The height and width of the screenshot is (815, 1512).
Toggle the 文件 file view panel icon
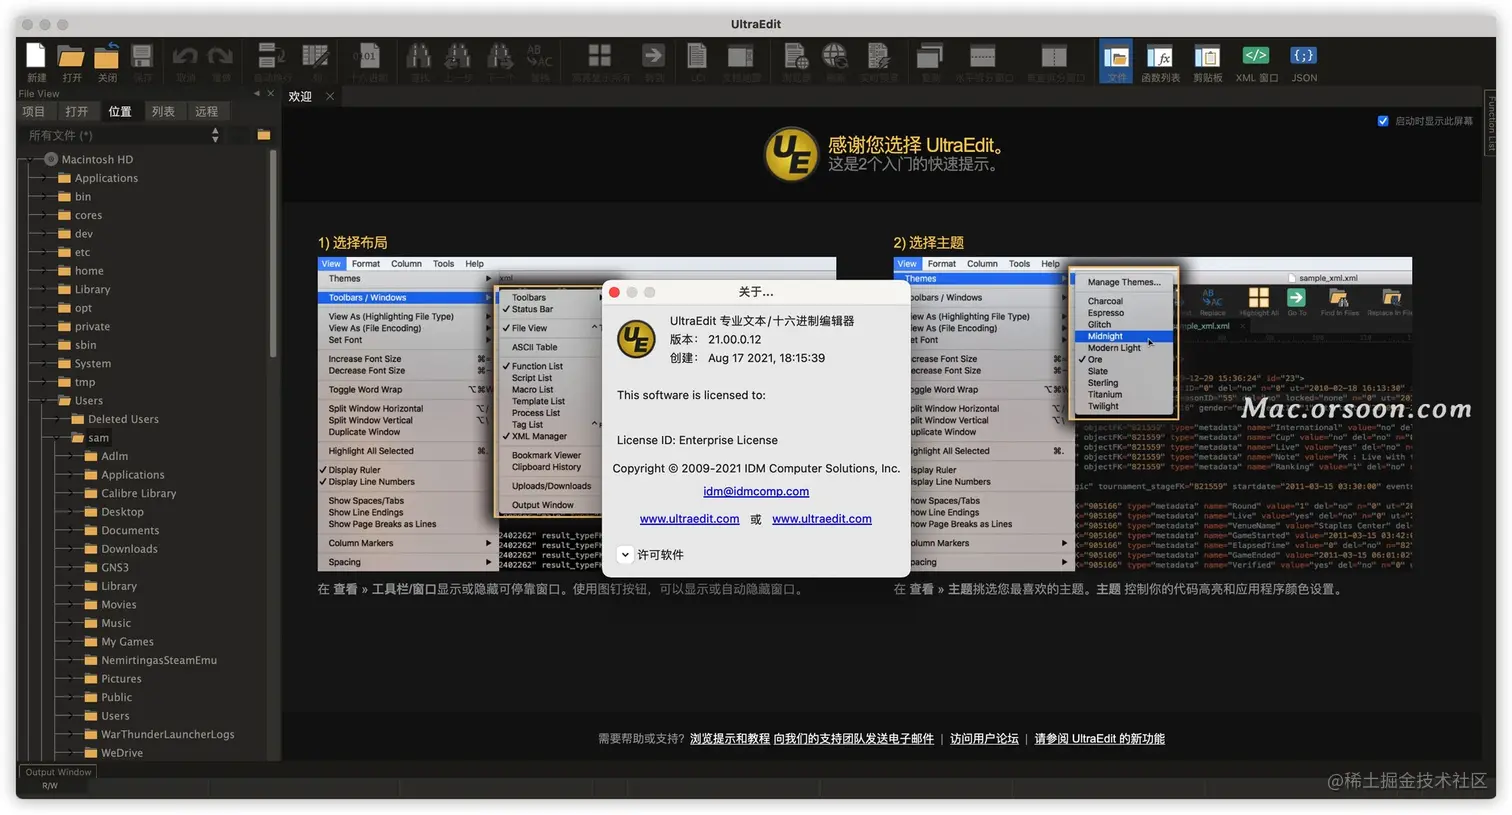(1116, 61)
